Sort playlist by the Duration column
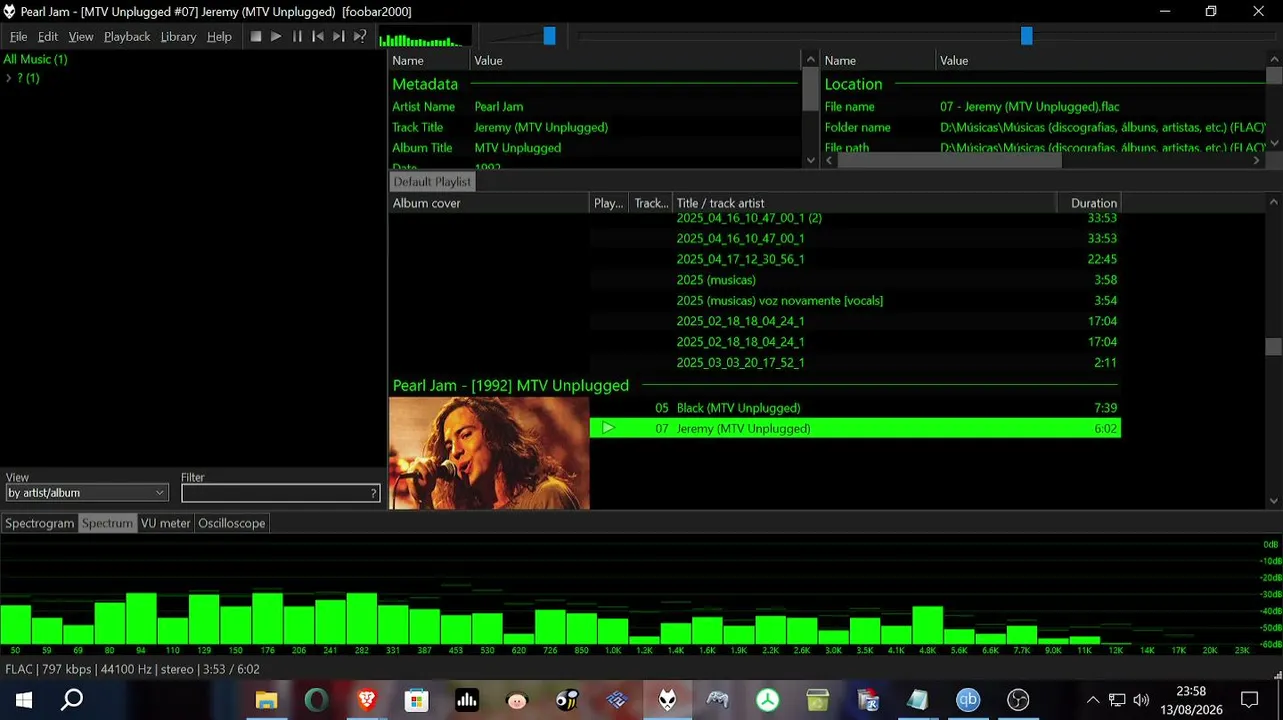The height and width of the screenshot is (720, 1283). coord(1089,203)
